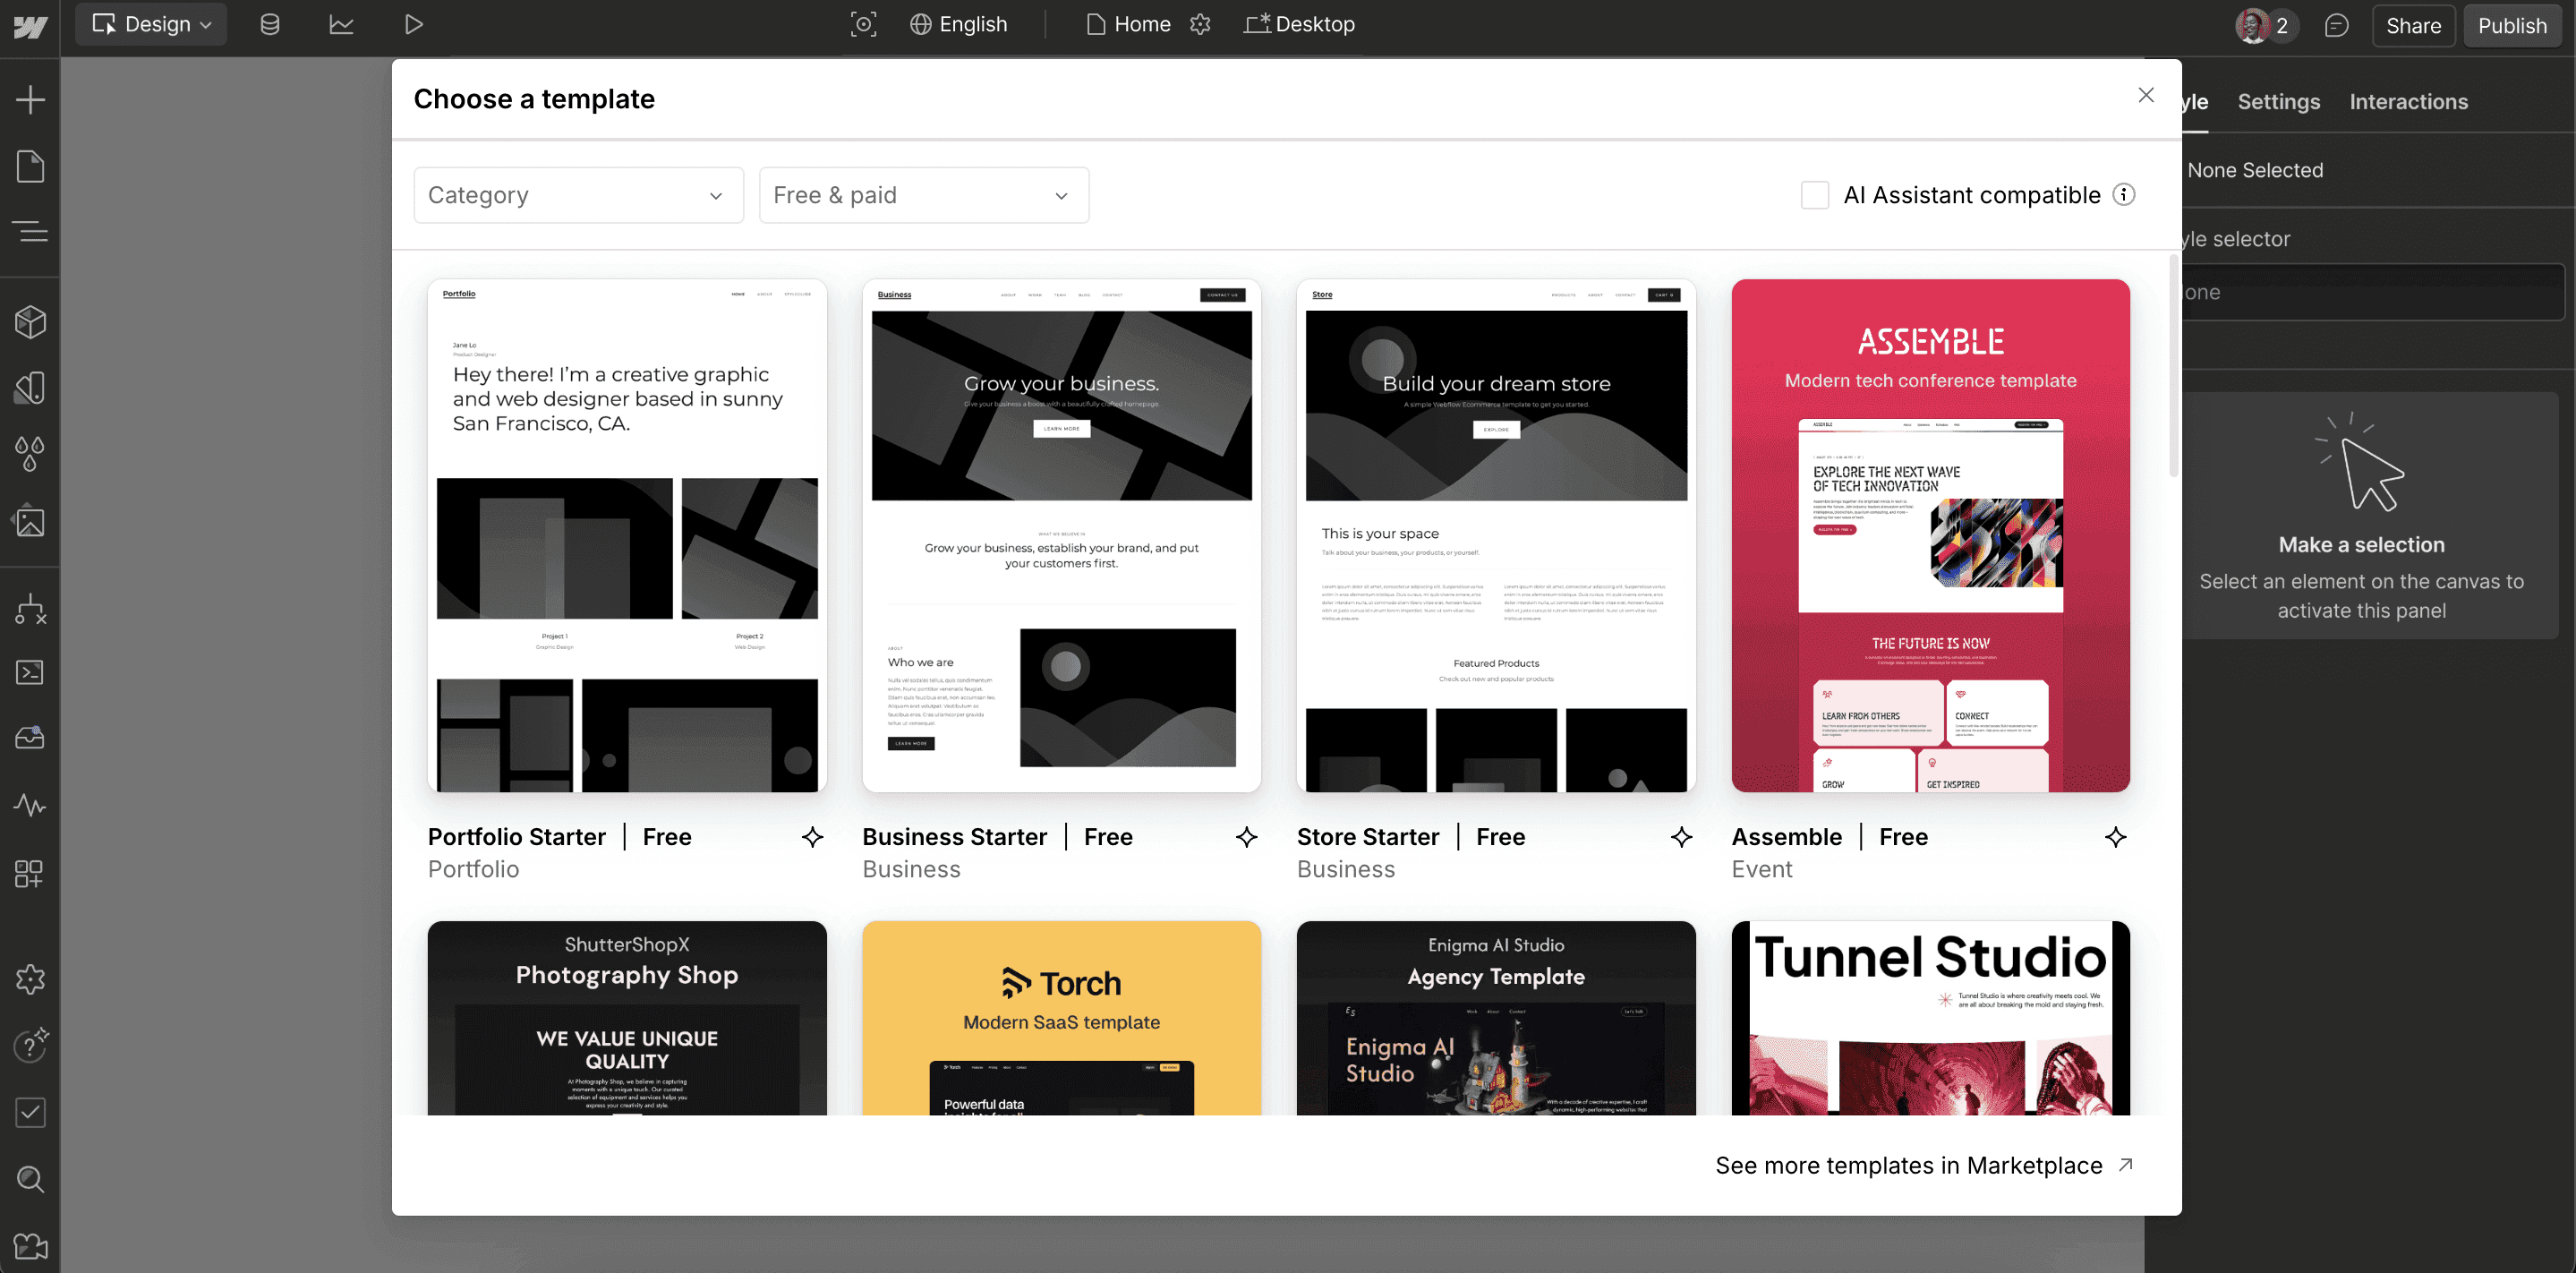2576x1273 pixels.
Task: Click sparkle icon for Business Starter
Action: tap(1246, 837)
